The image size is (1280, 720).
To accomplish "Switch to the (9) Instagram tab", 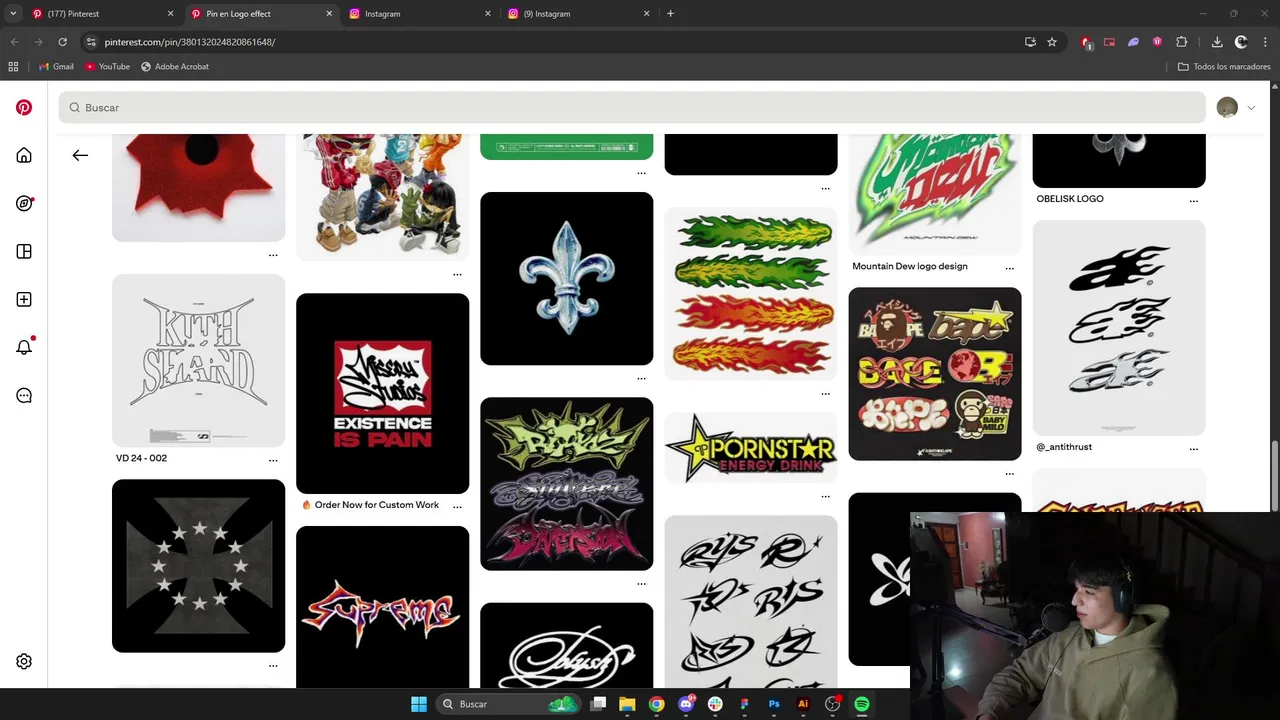I will [x=577, y=14].
